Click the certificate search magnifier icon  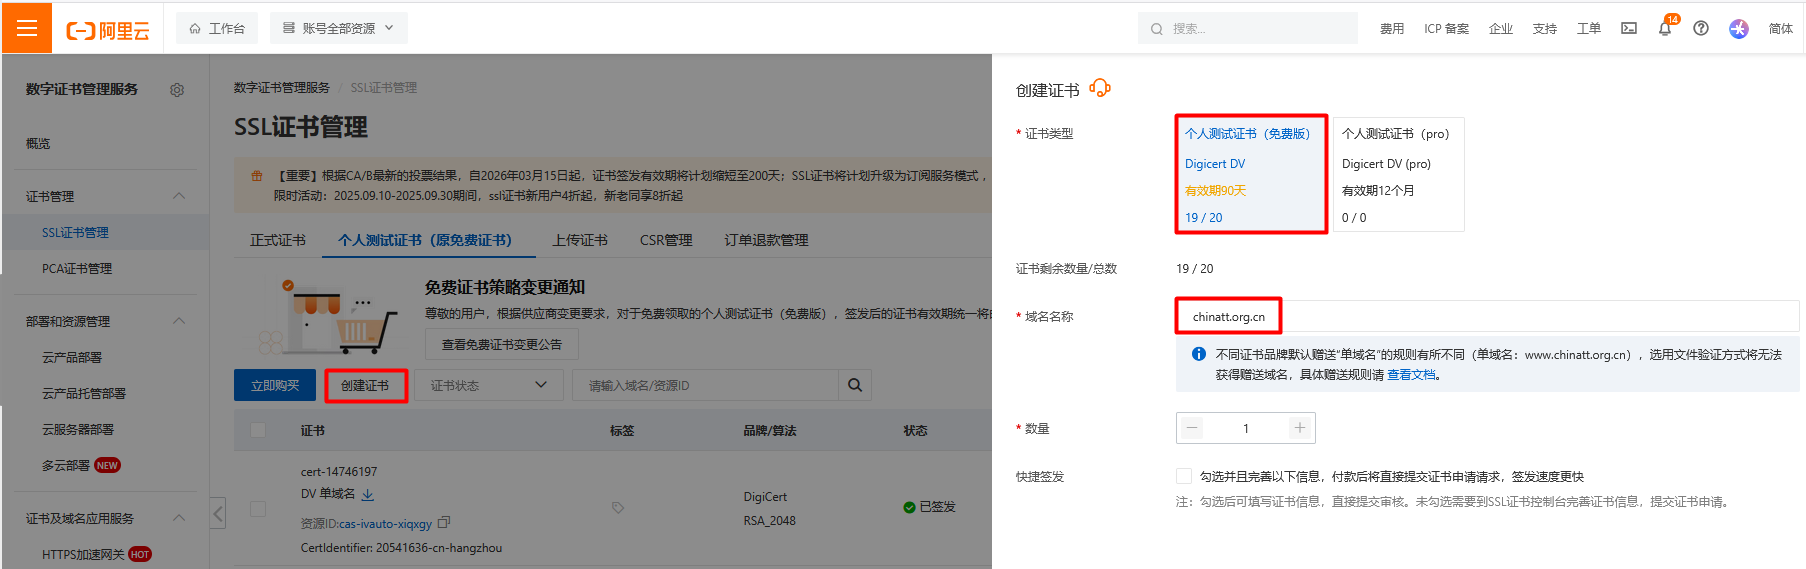[x=855, y=385]
